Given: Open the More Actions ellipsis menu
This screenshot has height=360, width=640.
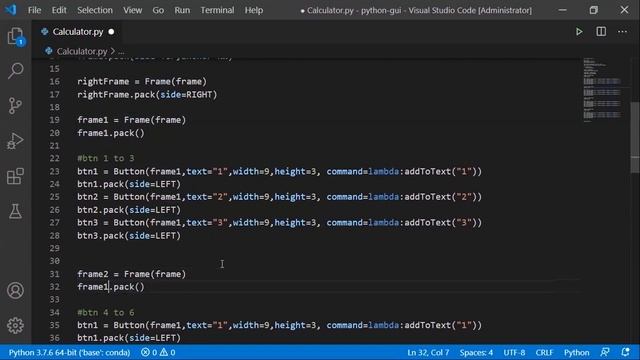Looking at the screenshot, I should click(x=622, y=32).
